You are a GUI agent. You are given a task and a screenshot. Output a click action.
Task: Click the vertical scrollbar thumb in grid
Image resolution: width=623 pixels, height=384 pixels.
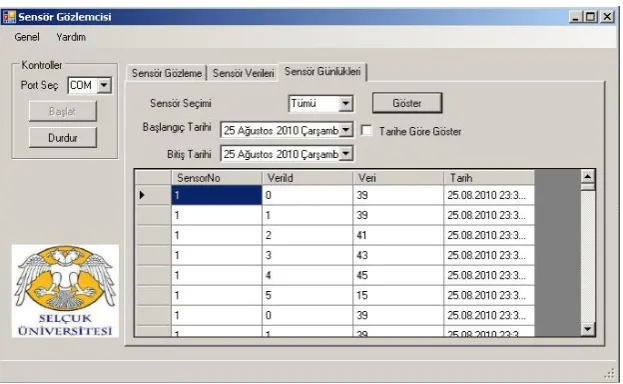click(x=588, y=186)
